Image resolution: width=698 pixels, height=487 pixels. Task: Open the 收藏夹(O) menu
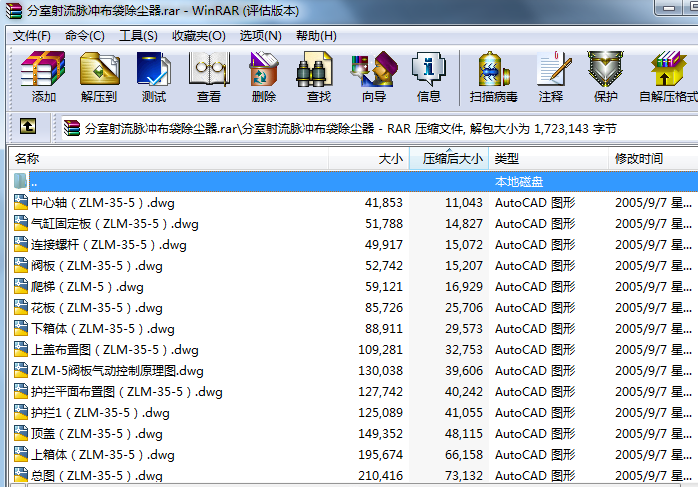199,36
